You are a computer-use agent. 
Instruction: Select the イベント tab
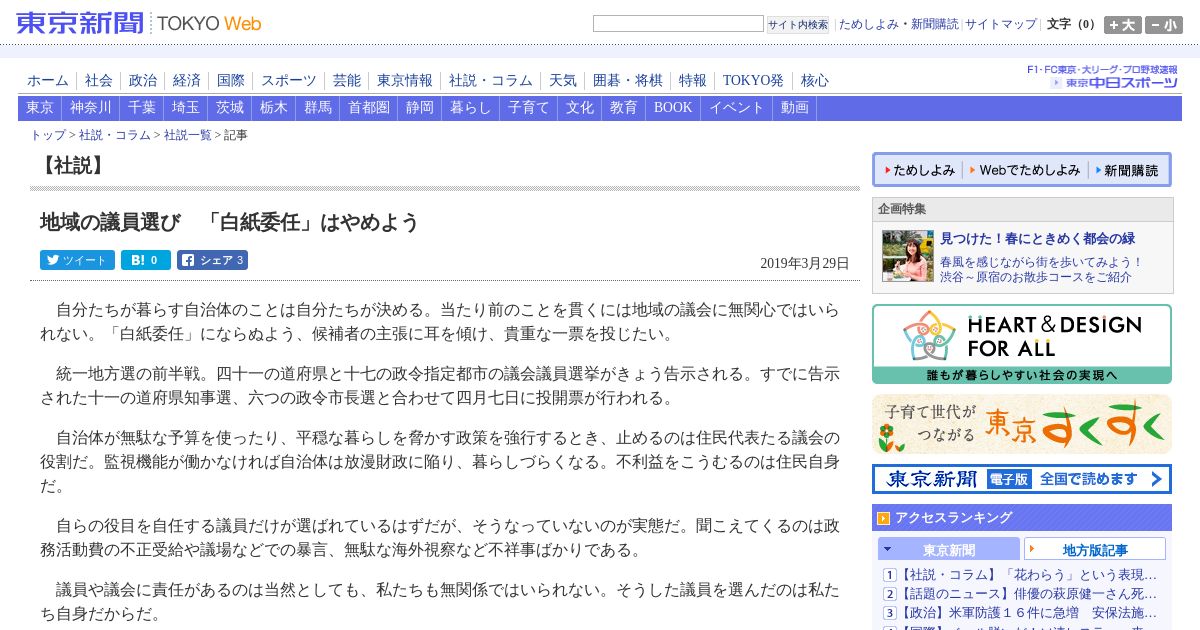click(x=737, y=108)
